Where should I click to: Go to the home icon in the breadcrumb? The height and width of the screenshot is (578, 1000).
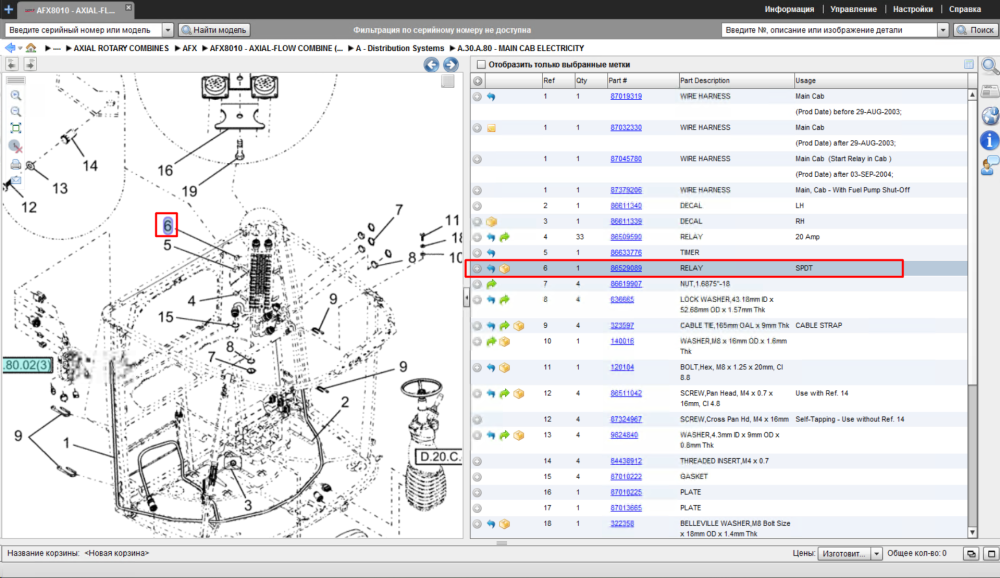pos(31,48)
